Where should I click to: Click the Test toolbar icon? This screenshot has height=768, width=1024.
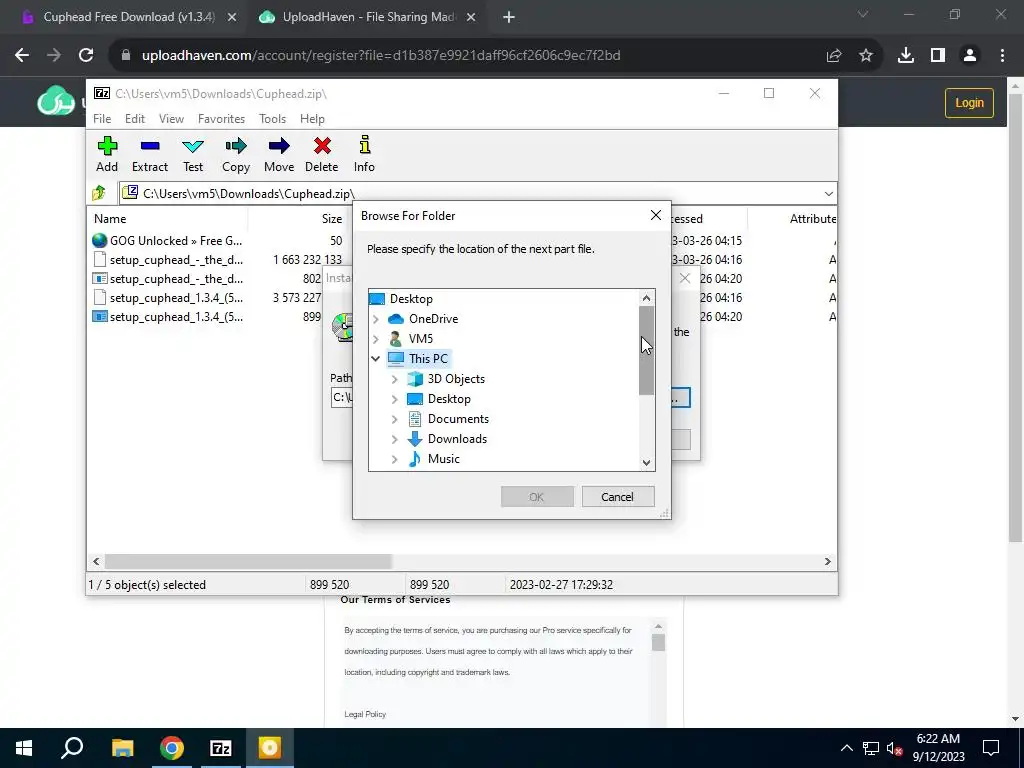click(193, 154)
